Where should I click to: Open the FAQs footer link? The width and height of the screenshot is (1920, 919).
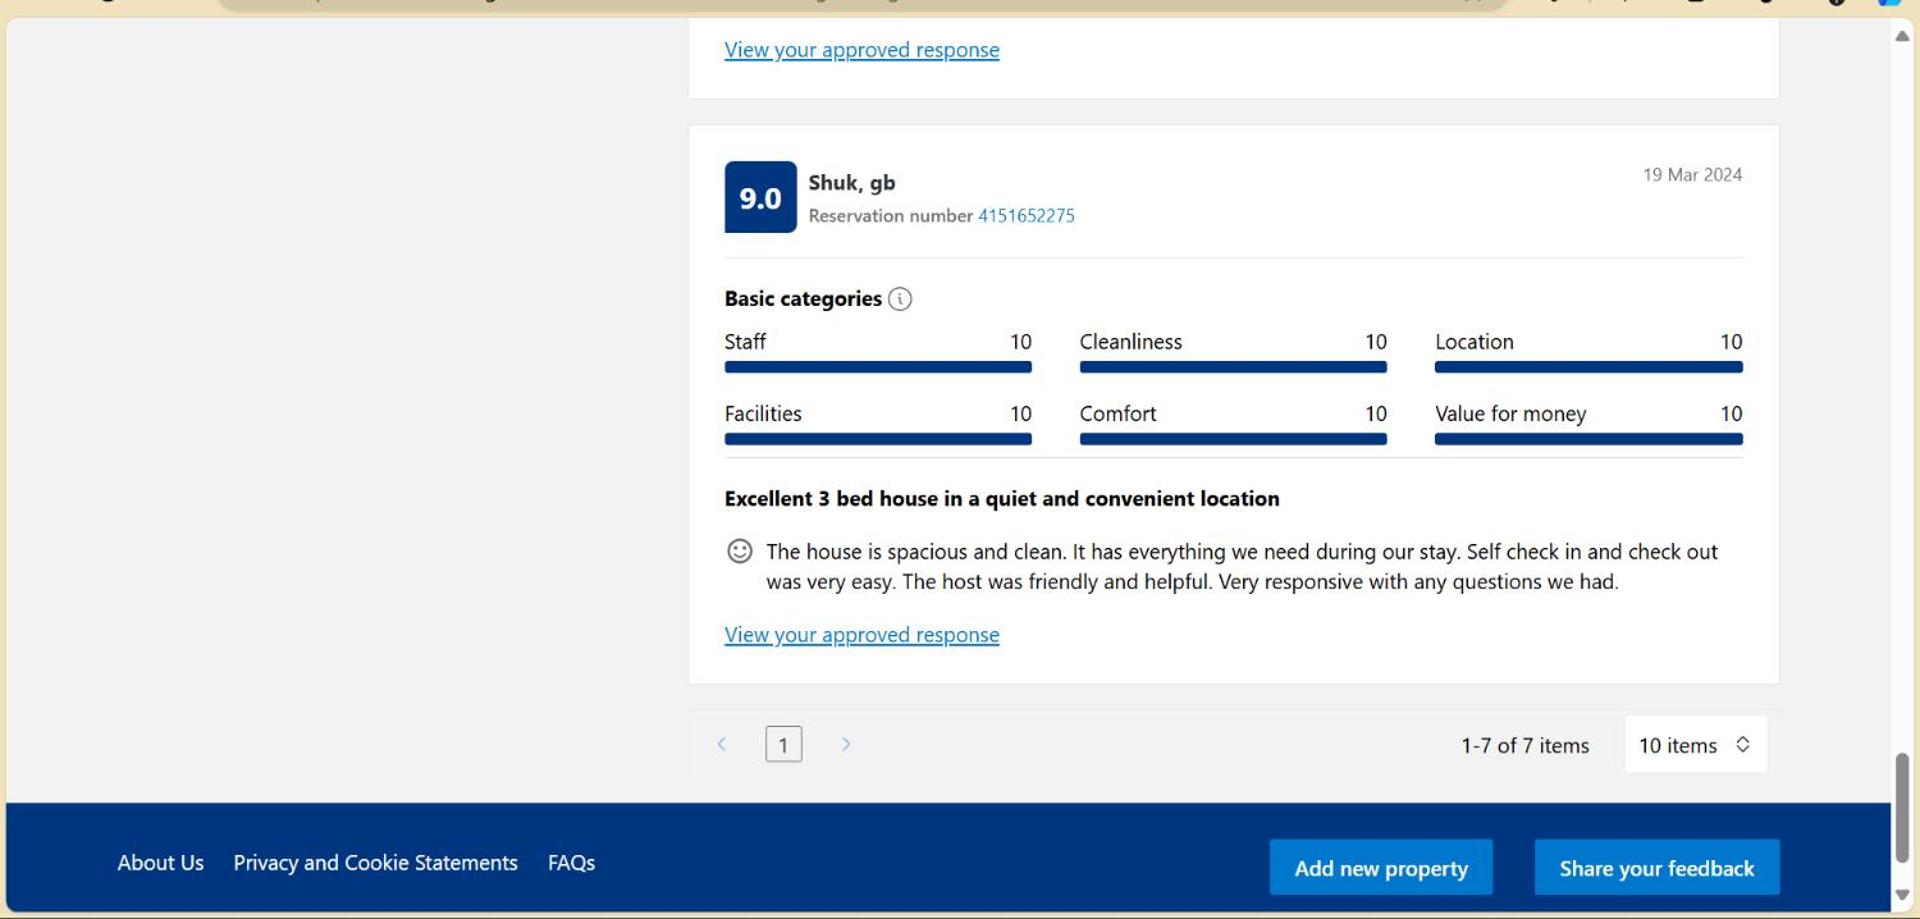coord(571,862)
